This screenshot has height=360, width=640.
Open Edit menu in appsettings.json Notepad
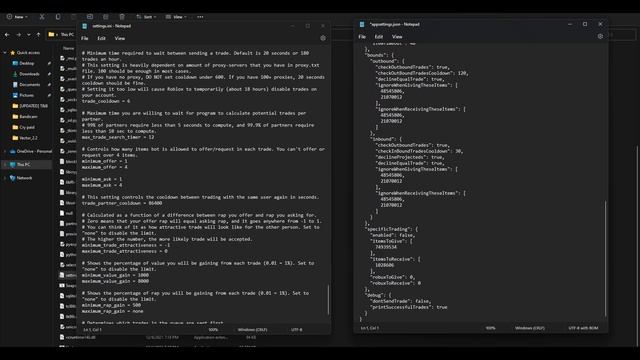379,36
